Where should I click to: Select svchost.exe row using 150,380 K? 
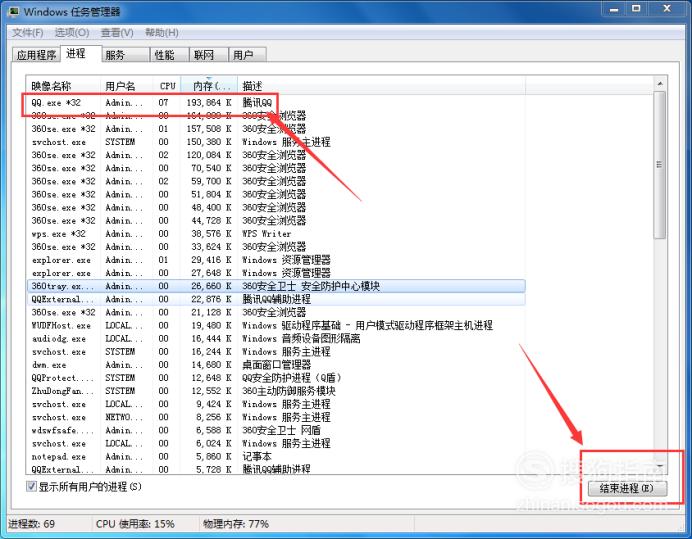(x=276, y=142)
